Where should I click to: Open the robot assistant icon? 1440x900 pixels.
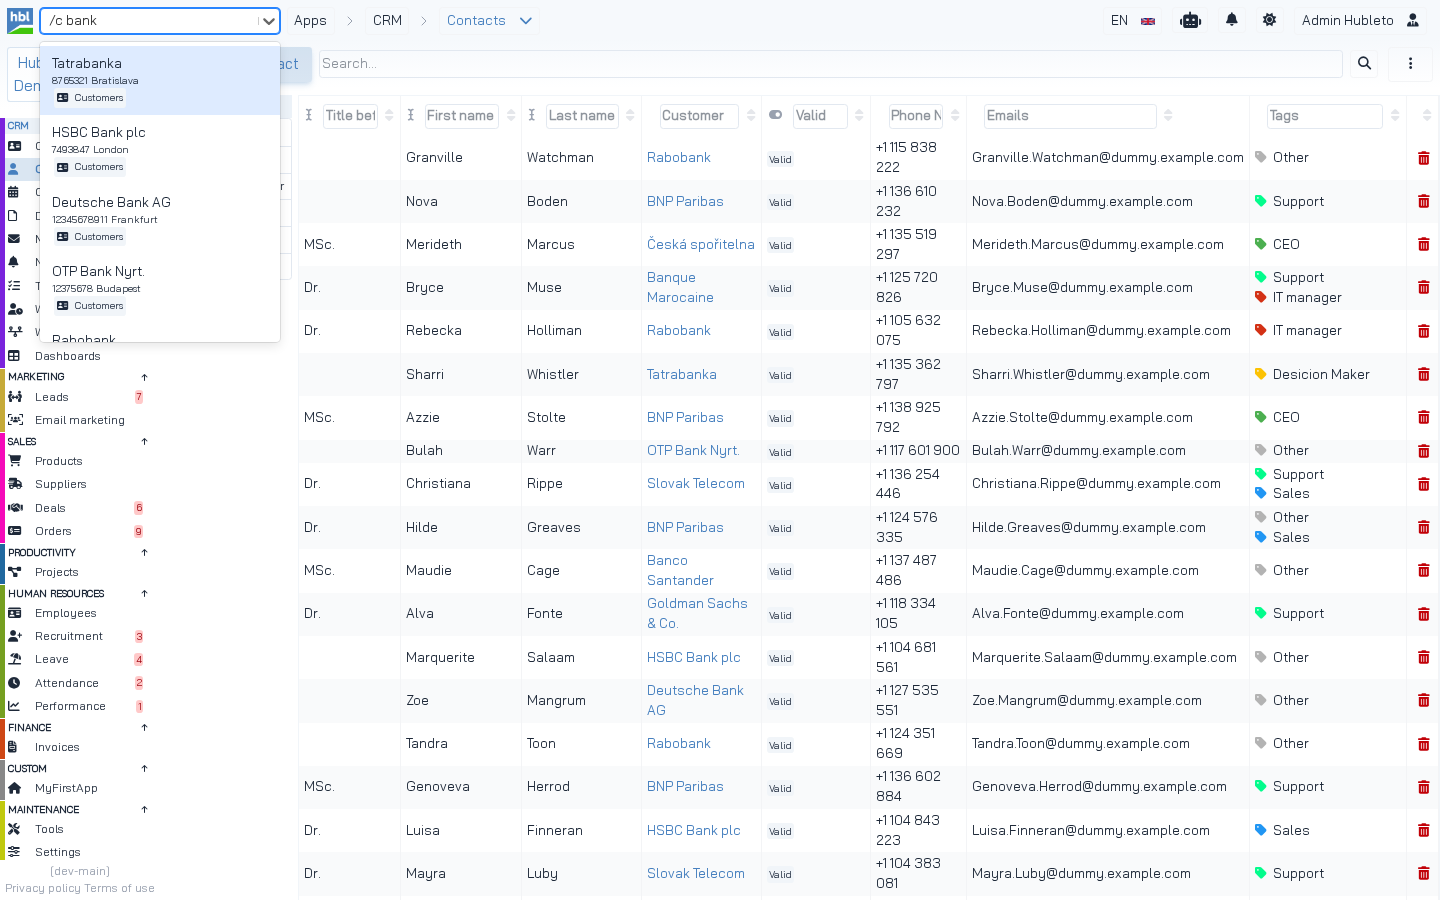pyautogui.click(x=1190, y=20)
